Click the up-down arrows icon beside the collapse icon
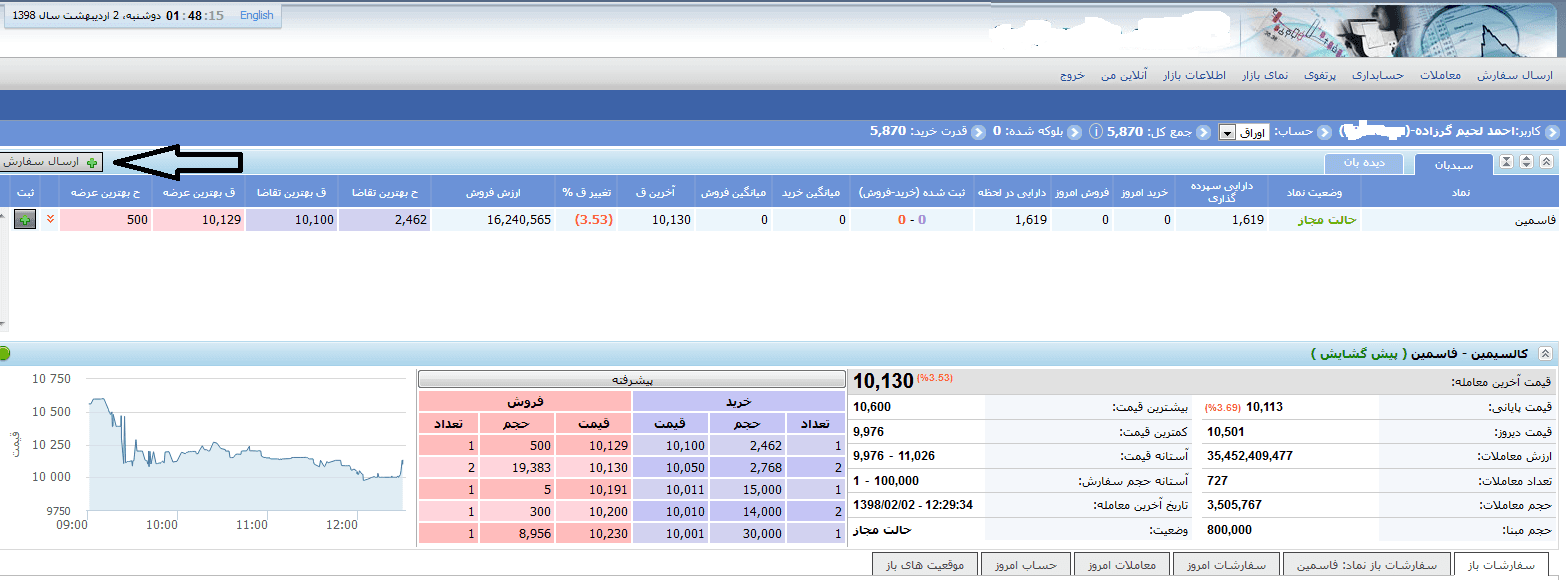The image size is (1566, 580). tap(1527, 161)
